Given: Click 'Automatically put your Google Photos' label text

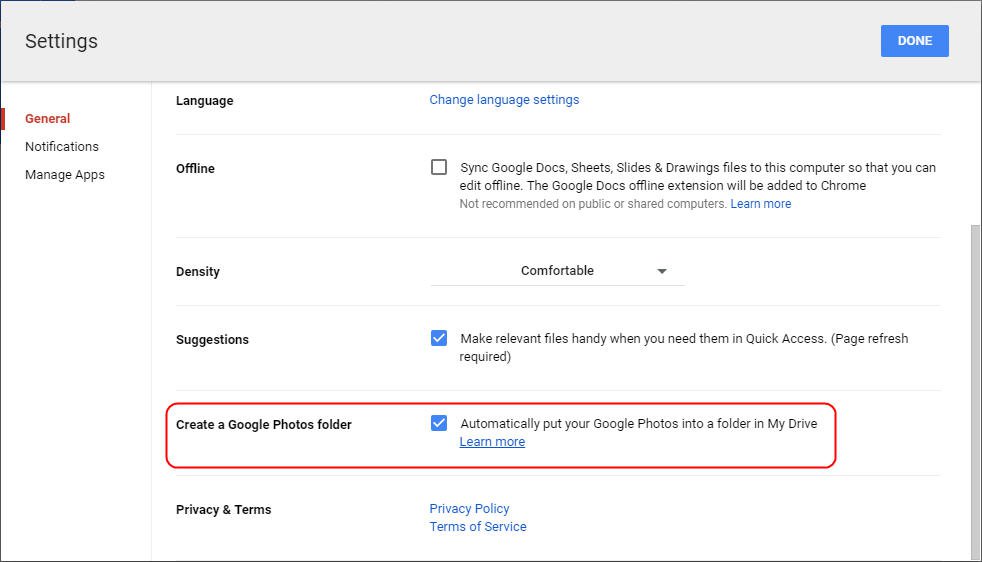Looking at the screenshot, I should pos(638,423).
